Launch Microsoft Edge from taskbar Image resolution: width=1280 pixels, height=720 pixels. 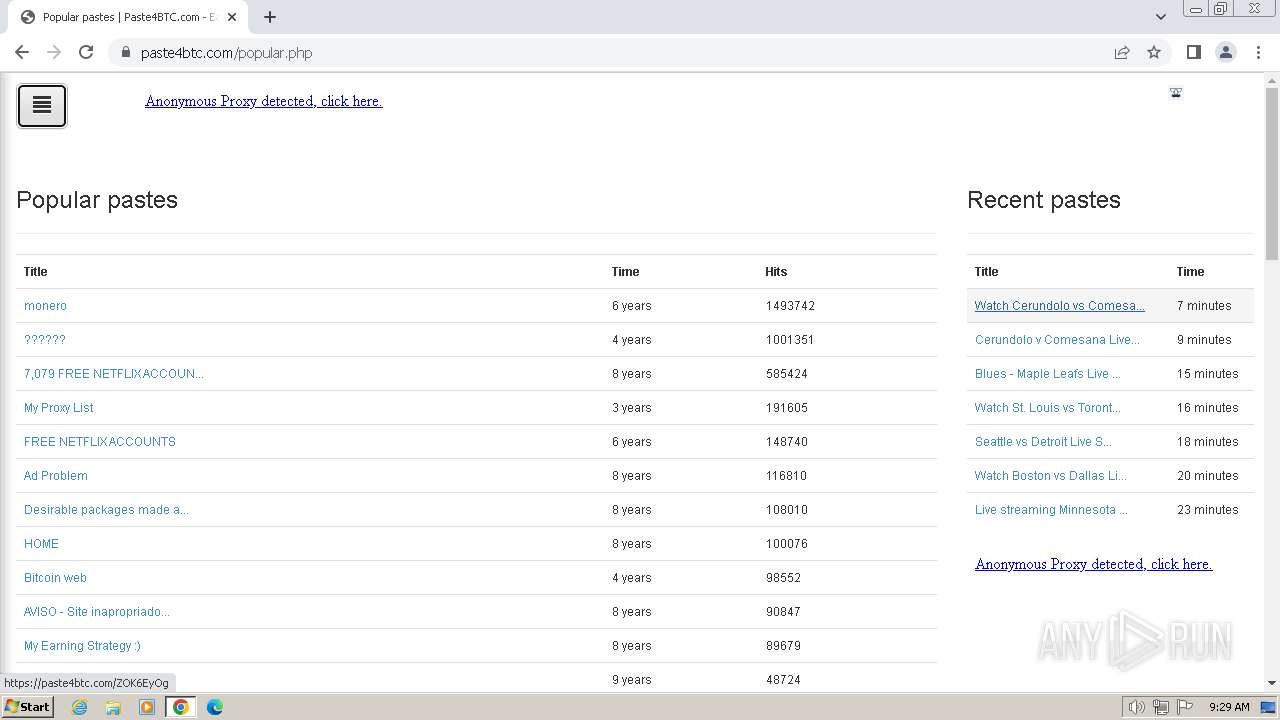coord(215,707)
